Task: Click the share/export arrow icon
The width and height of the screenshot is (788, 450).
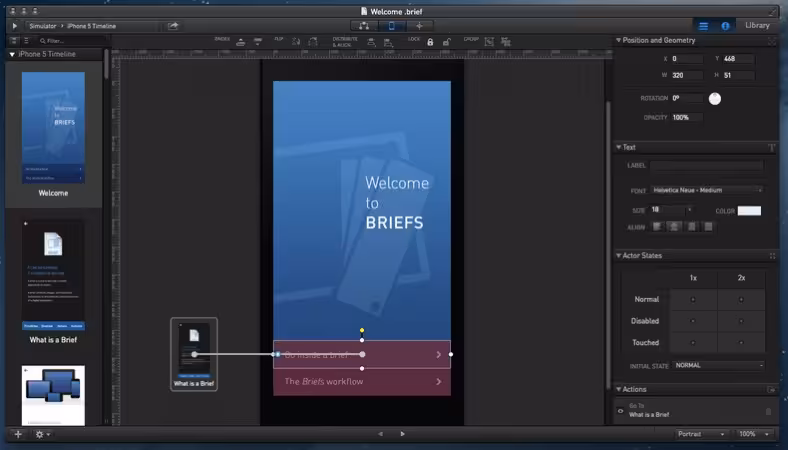Action: point(173,26)
